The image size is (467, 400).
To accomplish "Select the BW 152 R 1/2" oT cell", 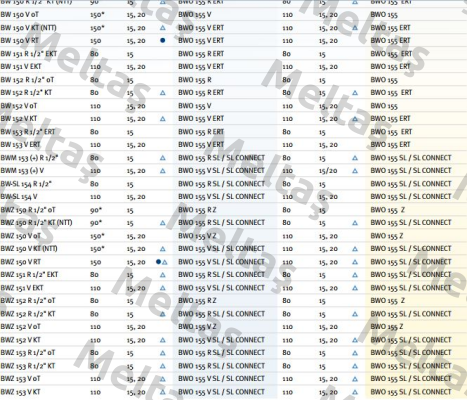I will pyautogui.click(x=27, y=80).
